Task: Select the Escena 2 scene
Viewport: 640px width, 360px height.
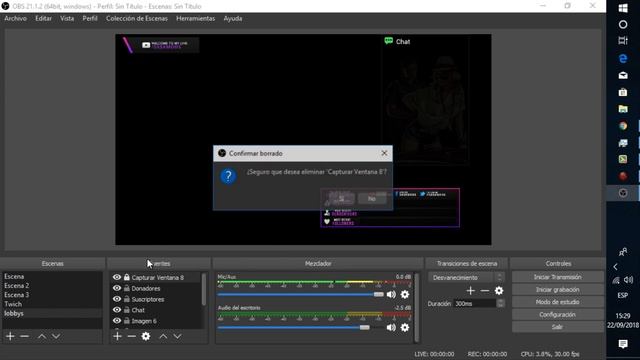Action: coord(52,286)
